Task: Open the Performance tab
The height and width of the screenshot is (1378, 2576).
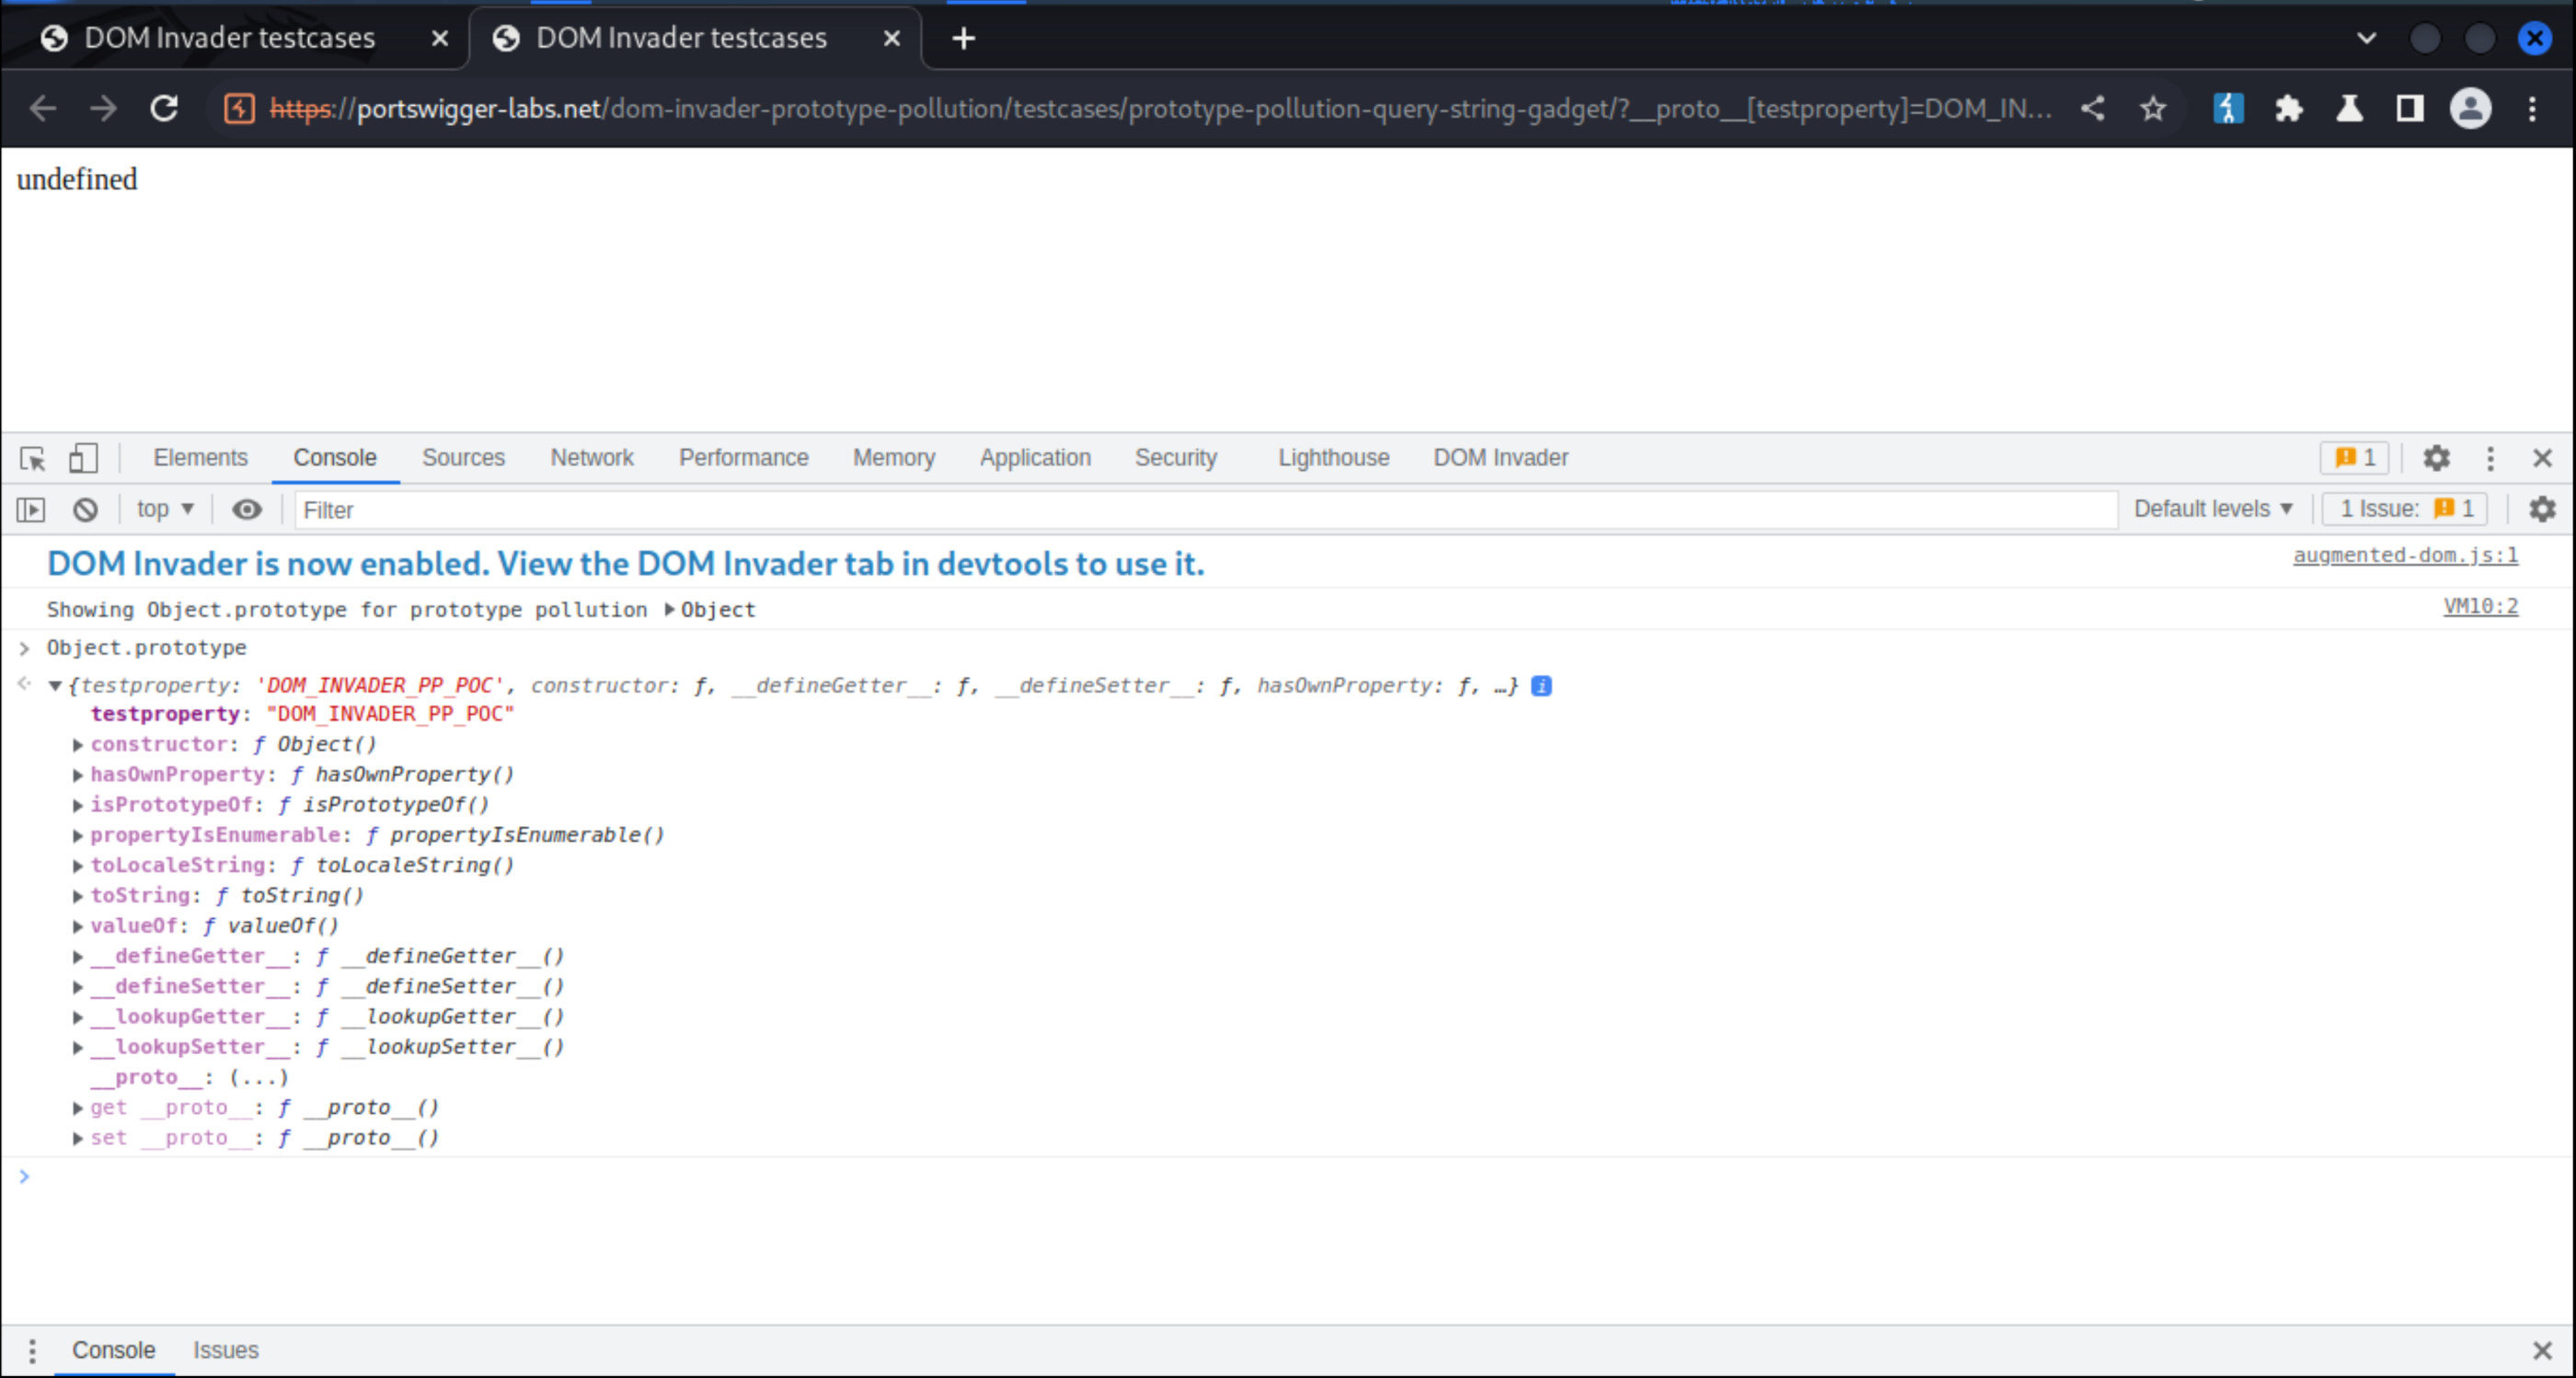Action: (x=744, y=458)
